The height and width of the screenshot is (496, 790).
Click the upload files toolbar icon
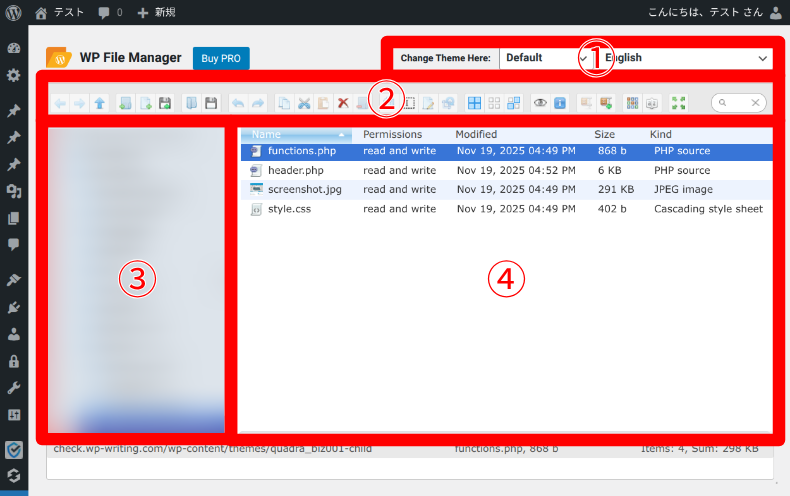(165, 103)
